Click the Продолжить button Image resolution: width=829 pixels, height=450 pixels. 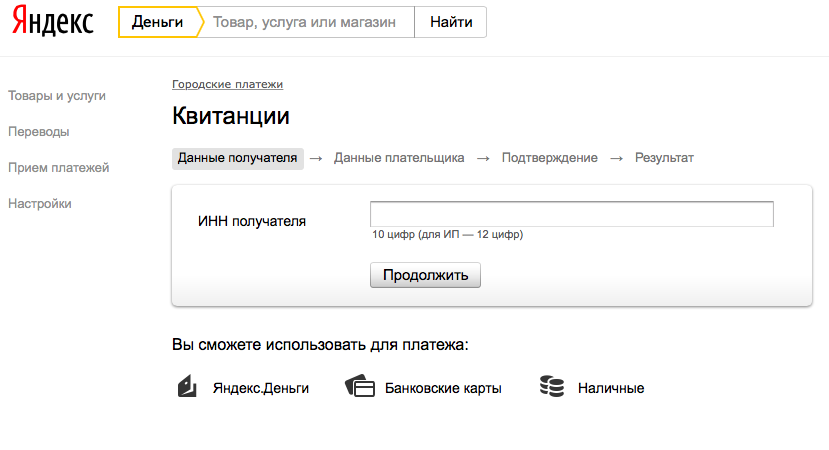[x=425, y=275]
